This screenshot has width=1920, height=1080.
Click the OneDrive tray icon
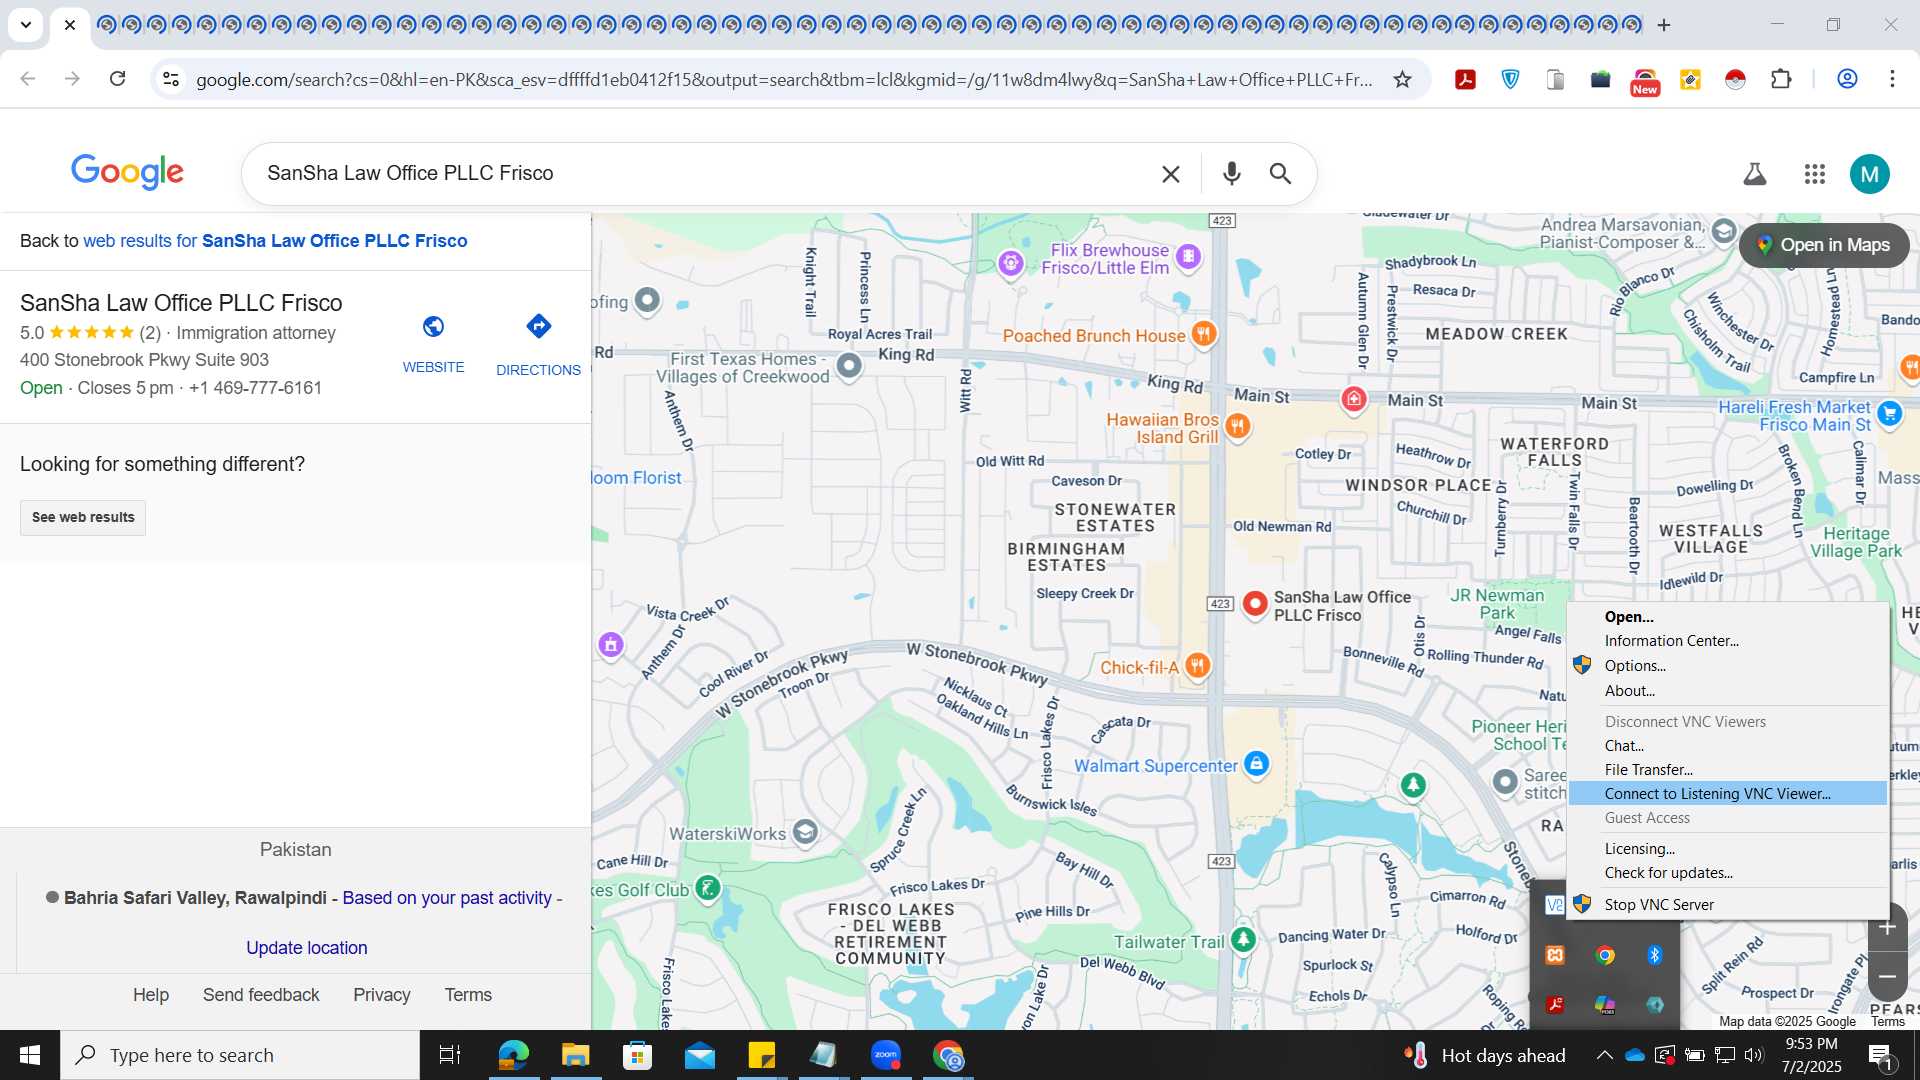coord(1635,1055)
